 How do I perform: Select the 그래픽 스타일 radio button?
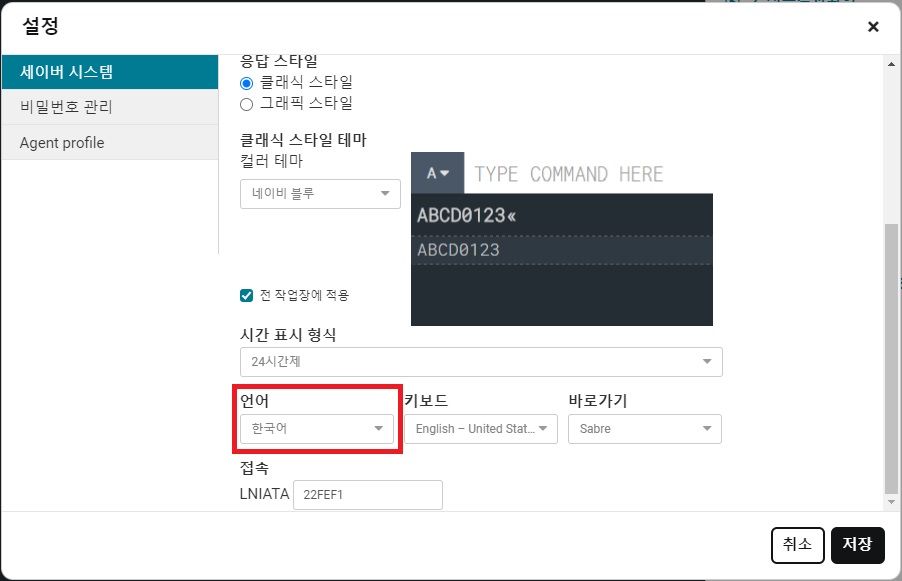246,104
